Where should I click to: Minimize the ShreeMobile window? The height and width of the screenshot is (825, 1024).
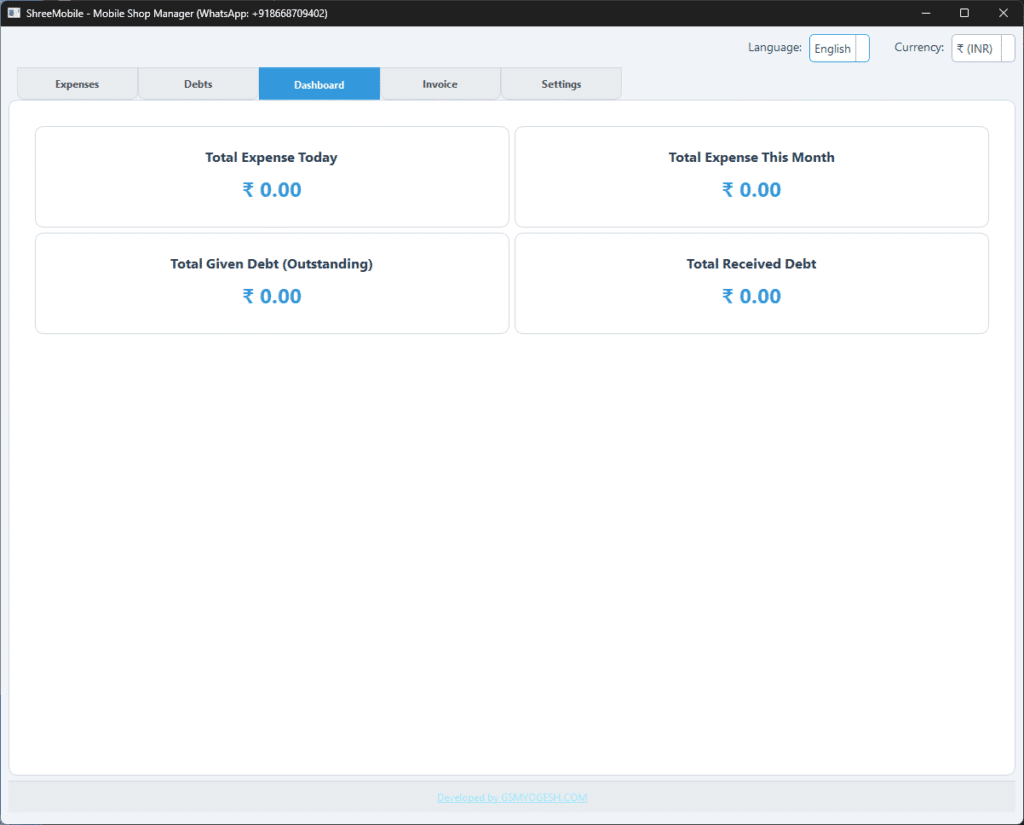click(x=925, y=13)
